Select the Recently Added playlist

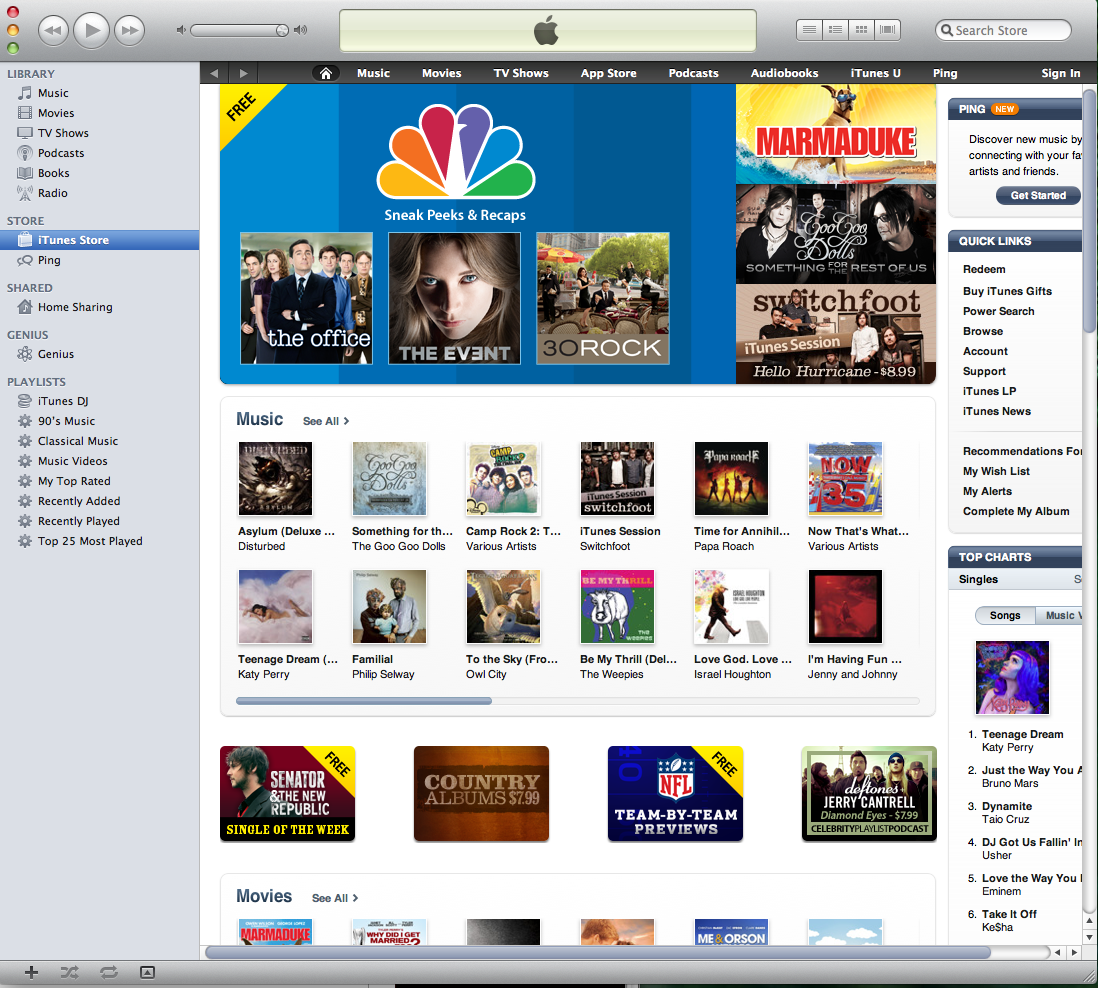(99, 501)
